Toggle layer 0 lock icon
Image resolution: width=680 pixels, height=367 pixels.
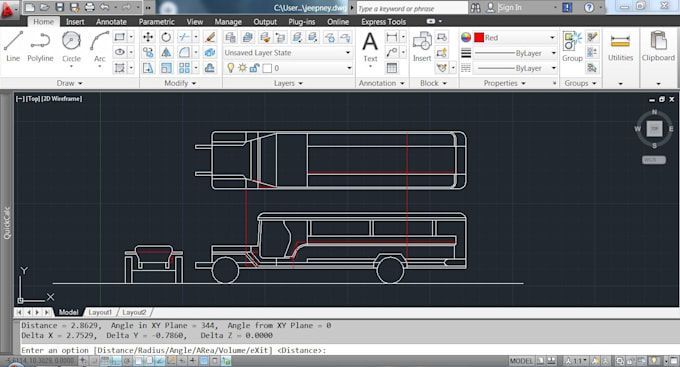(x=255, y=68)
